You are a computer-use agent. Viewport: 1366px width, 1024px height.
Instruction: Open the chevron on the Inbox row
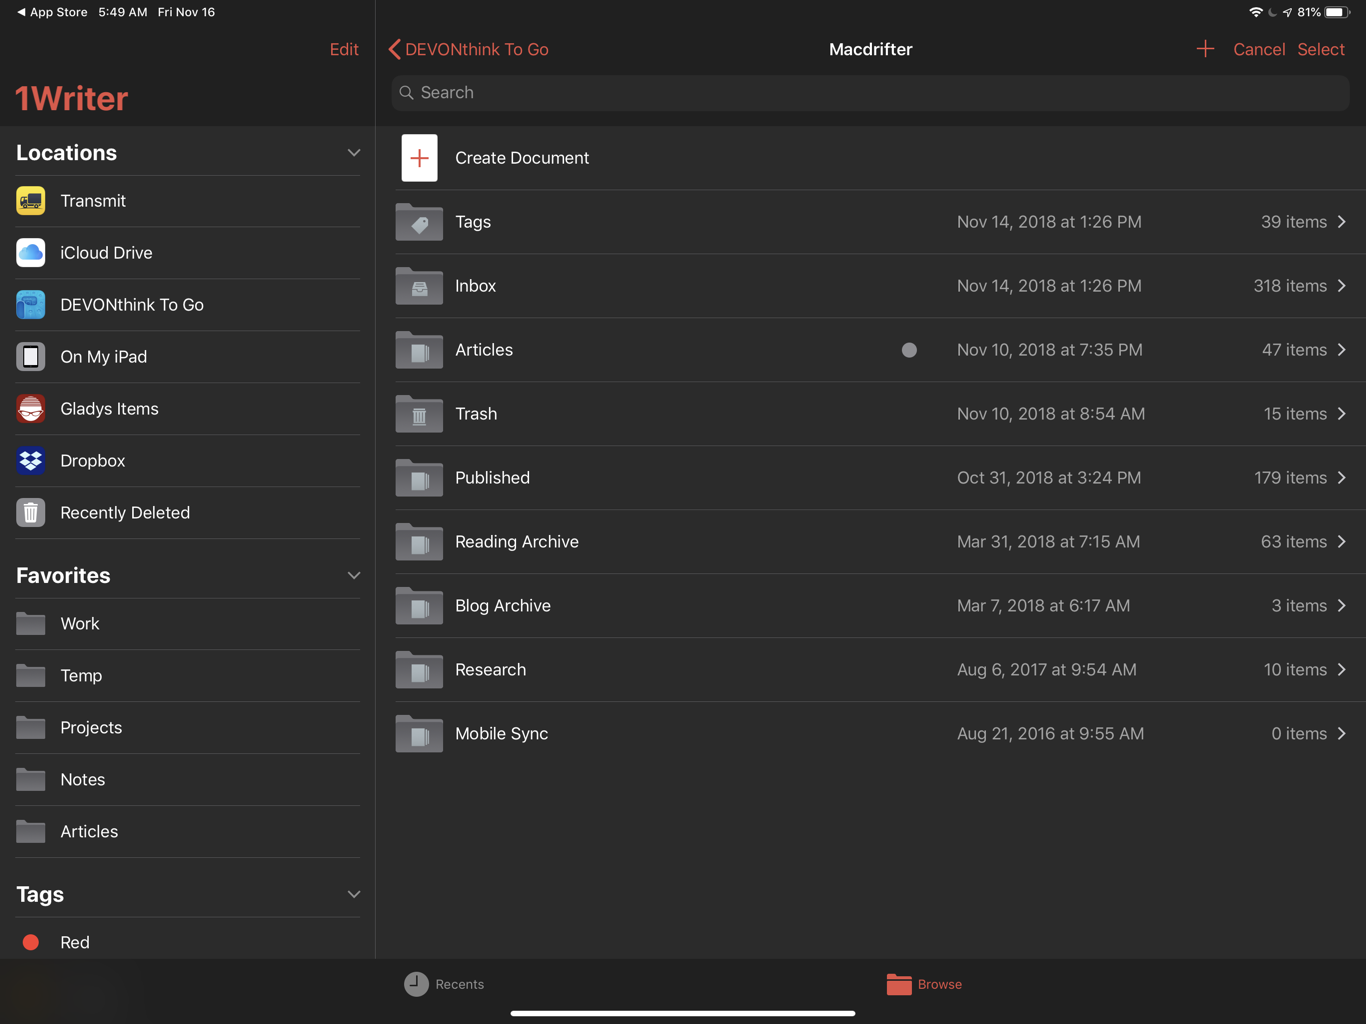click(x=1342, y=286)
